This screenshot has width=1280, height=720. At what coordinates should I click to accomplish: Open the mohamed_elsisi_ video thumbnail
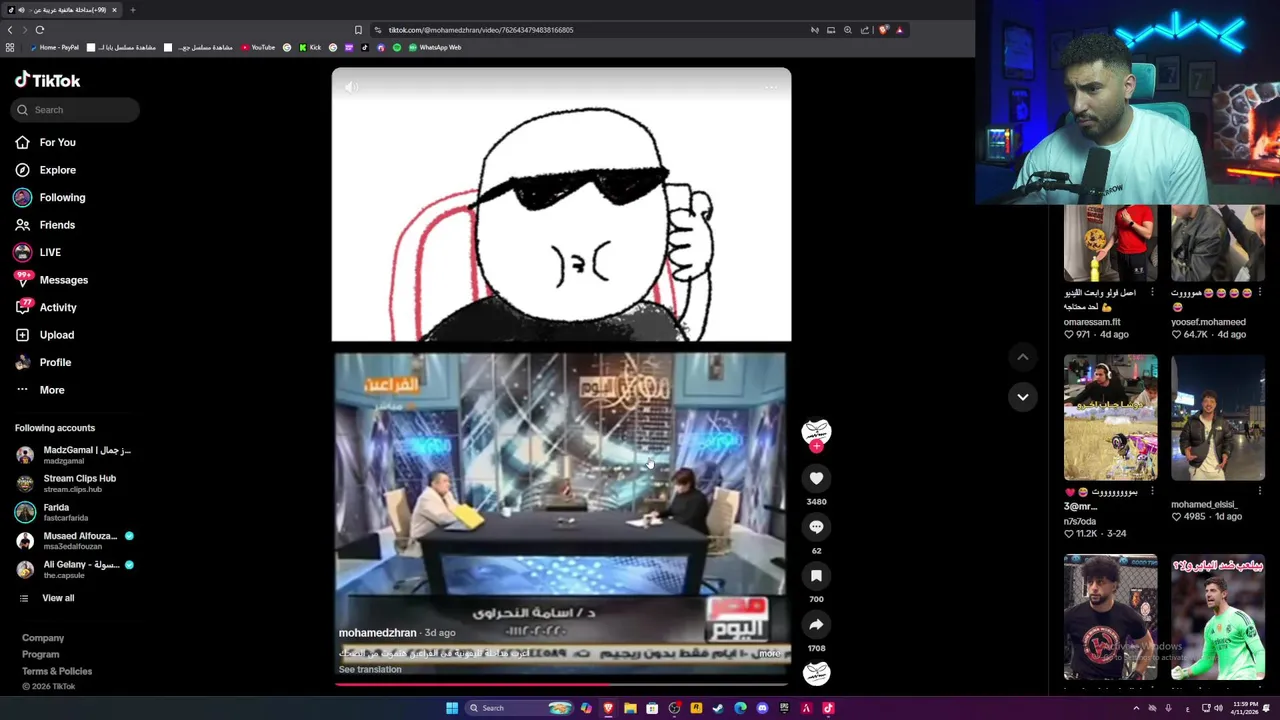click(x=1218, y=417)
